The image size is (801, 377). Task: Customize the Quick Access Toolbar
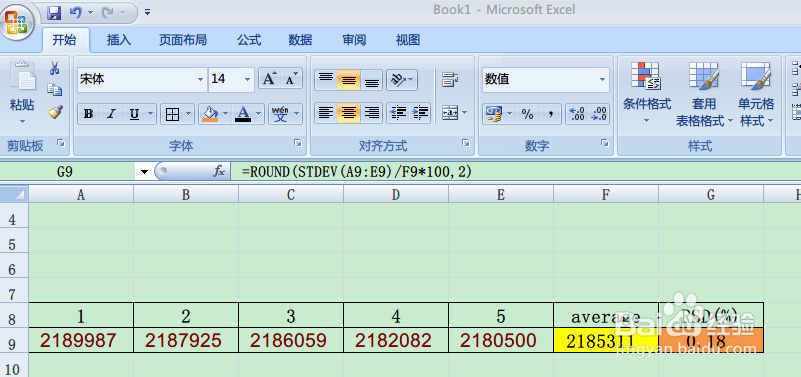click(147, 12)
